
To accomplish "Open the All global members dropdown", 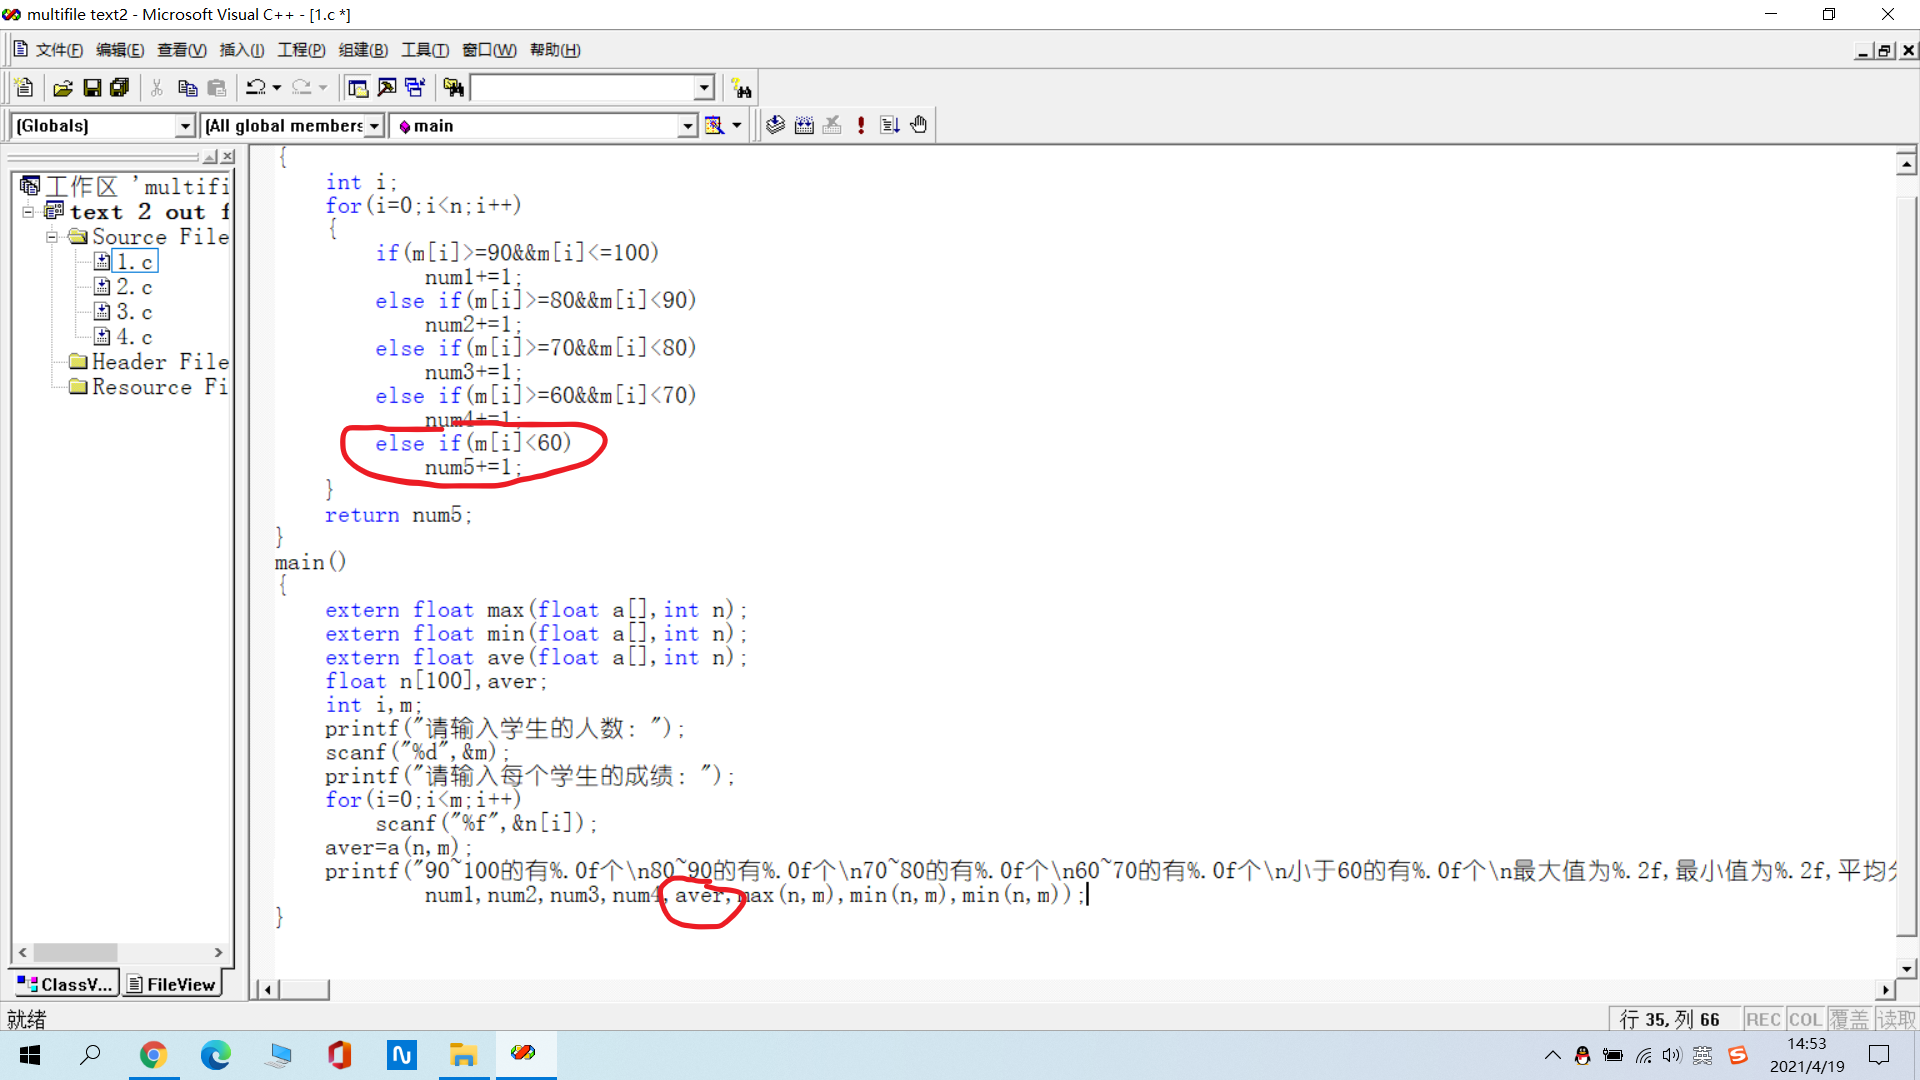I will (x=374, y=126).
